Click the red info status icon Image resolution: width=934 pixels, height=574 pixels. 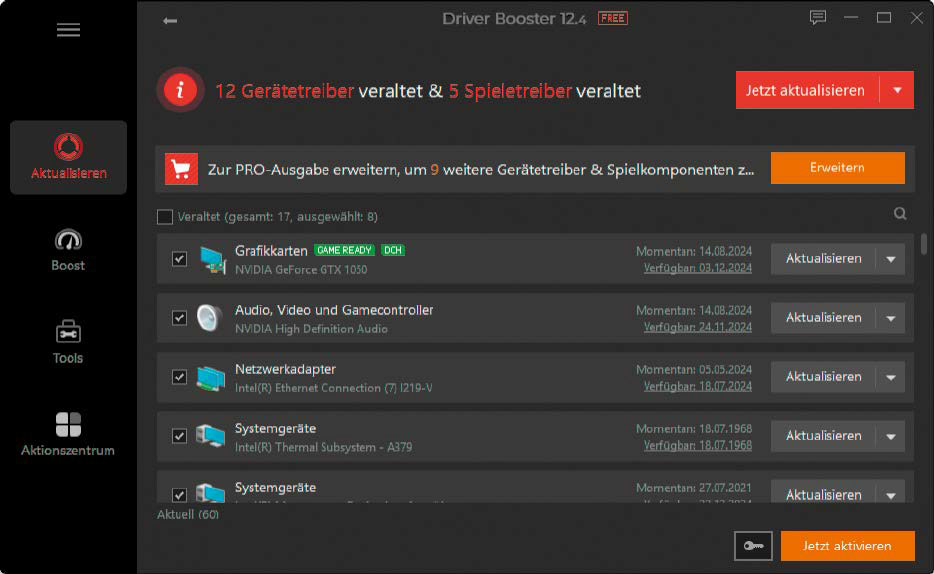click(180, 90)
